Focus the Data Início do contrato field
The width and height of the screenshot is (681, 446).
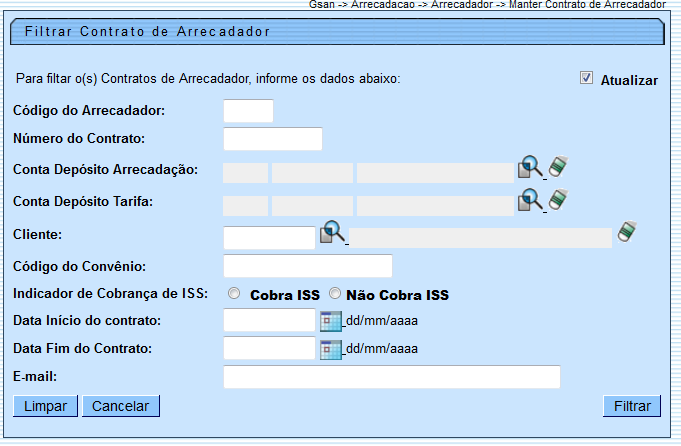click(269, 320)
